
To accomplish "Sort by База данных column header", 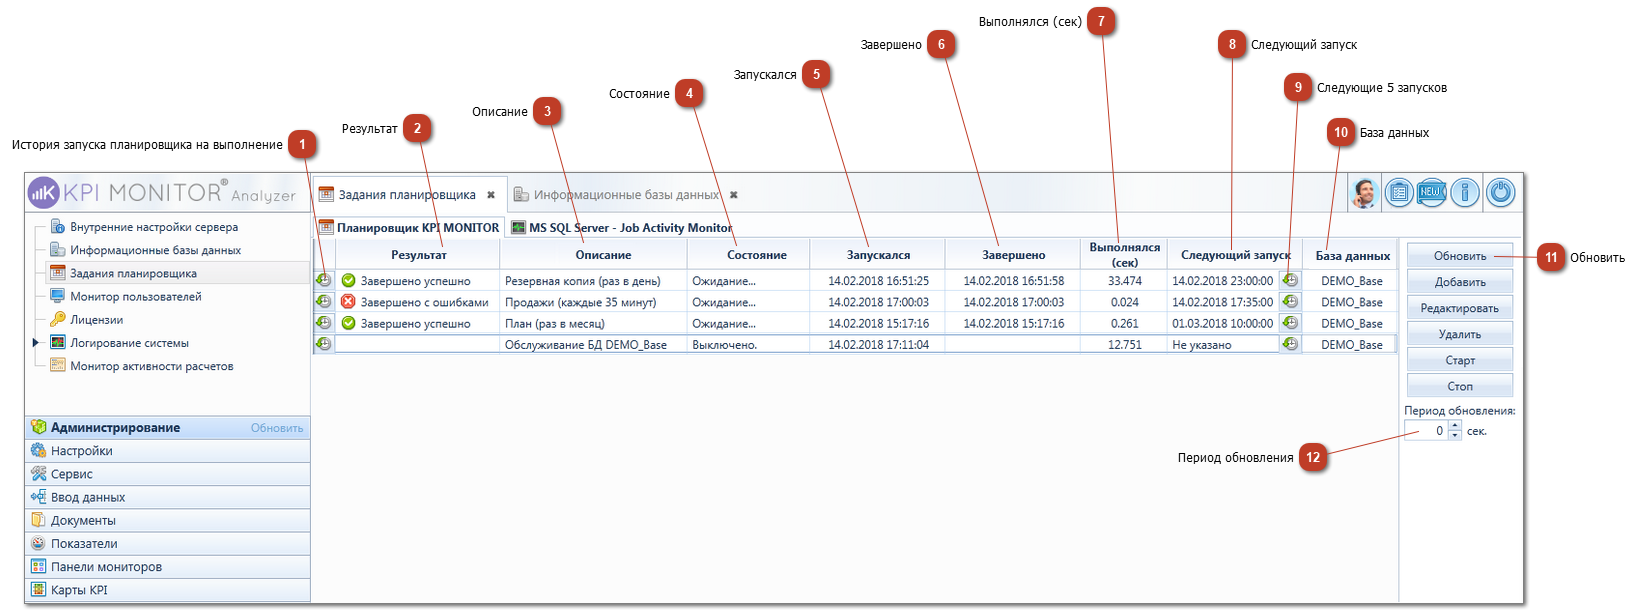I will coord(1352,255).
